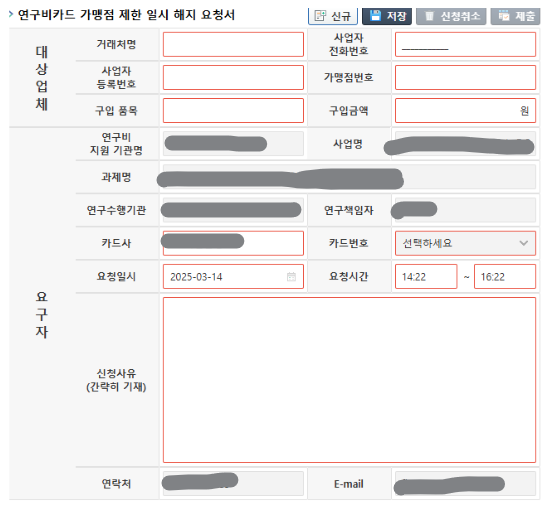This screenshot has height=510, width=545.
Task: Click the 구입금액 label
Action: pyautogui.click(x=349, y=111)
